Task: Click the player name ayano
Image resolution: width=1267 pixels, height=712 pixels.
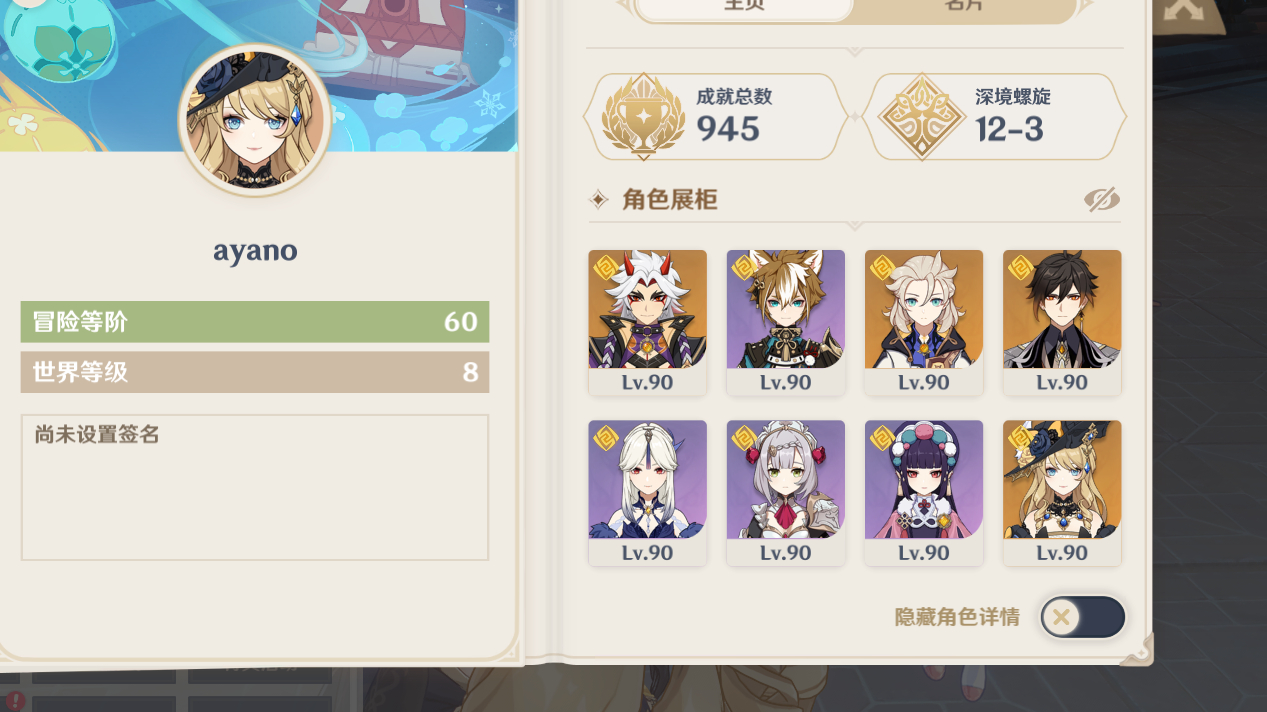Action: click(255, 250)
